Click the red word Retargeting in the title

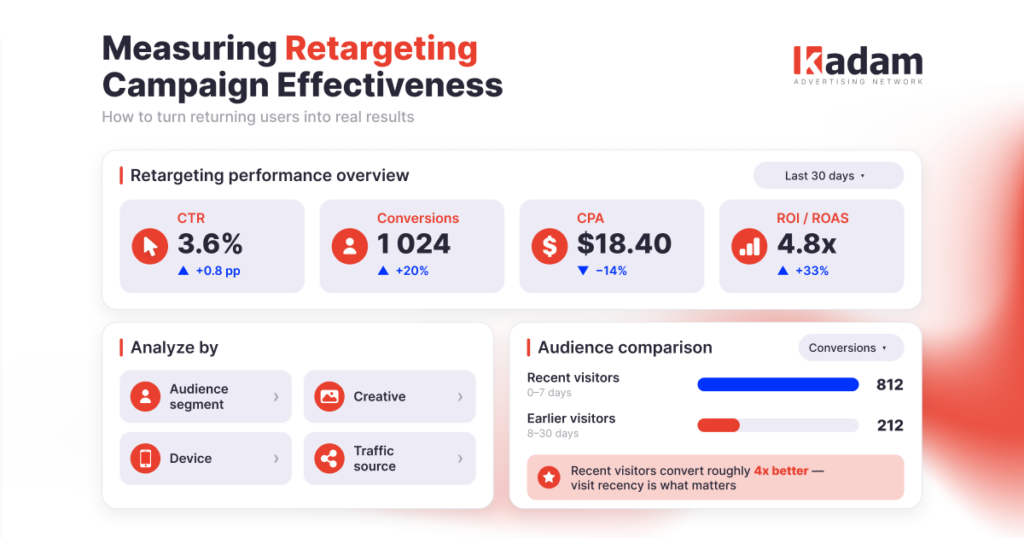[x=381, y=50]
